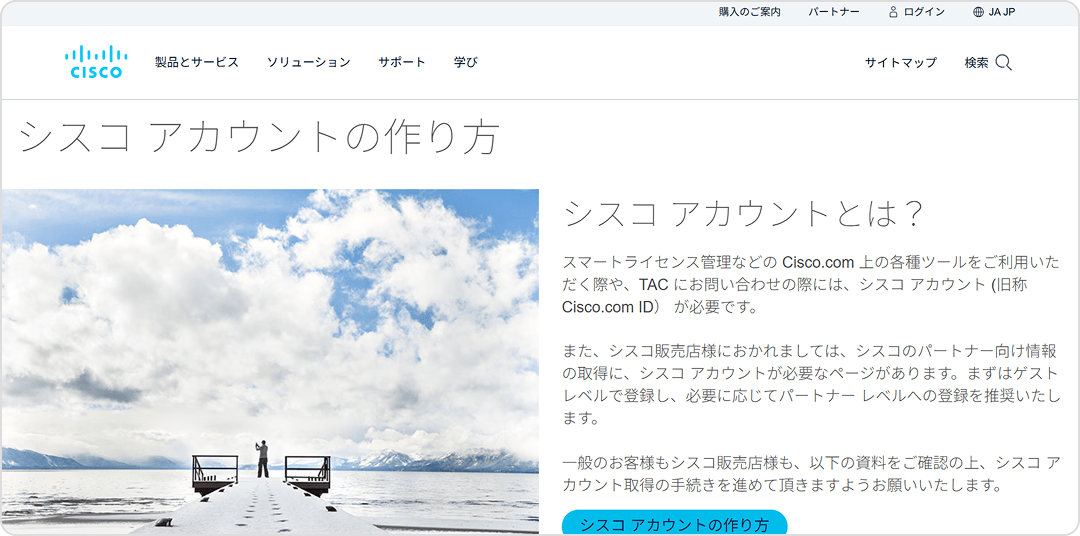Click the snowy pier hero image

pyautogui.click(x=270, y=362)
